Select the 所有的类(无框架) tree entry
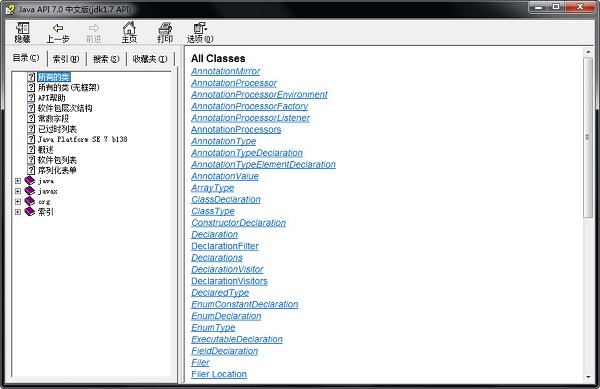Image resolution: width=600 pixels, height=389 pixels. coord(68,87)
